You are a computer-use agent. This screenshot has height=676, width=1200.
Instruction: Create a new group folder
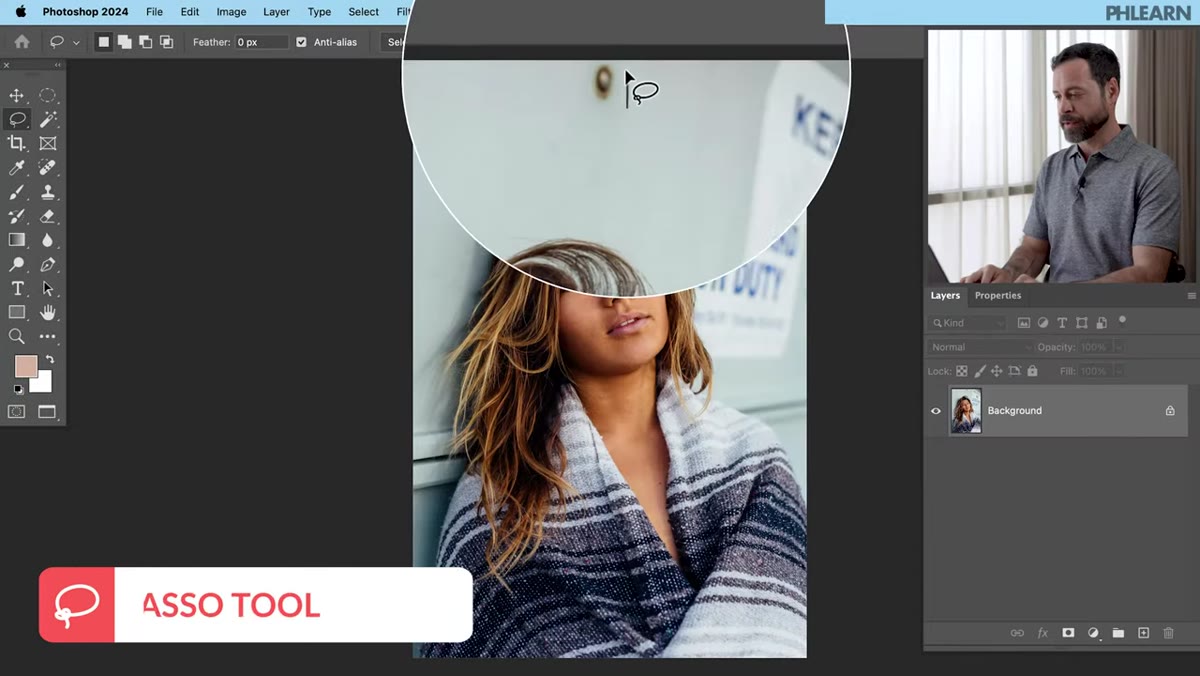click(x=1118, y=633)
